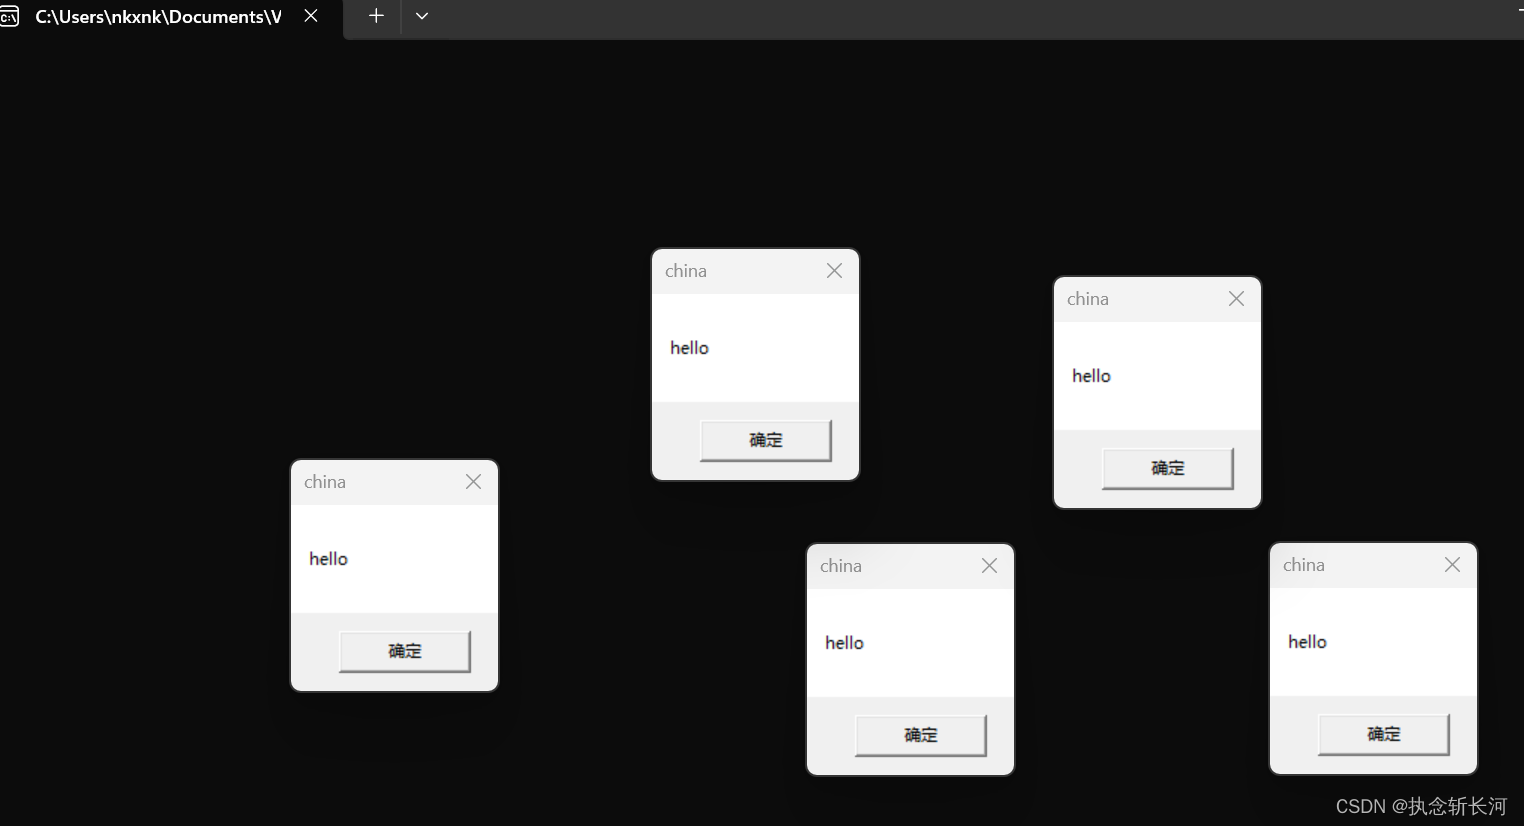This screenshot has width=1524, height=826.
Task: Open the new-tab profile dropdown chevron
Action: pyautogui.click(x=422, y=16)
